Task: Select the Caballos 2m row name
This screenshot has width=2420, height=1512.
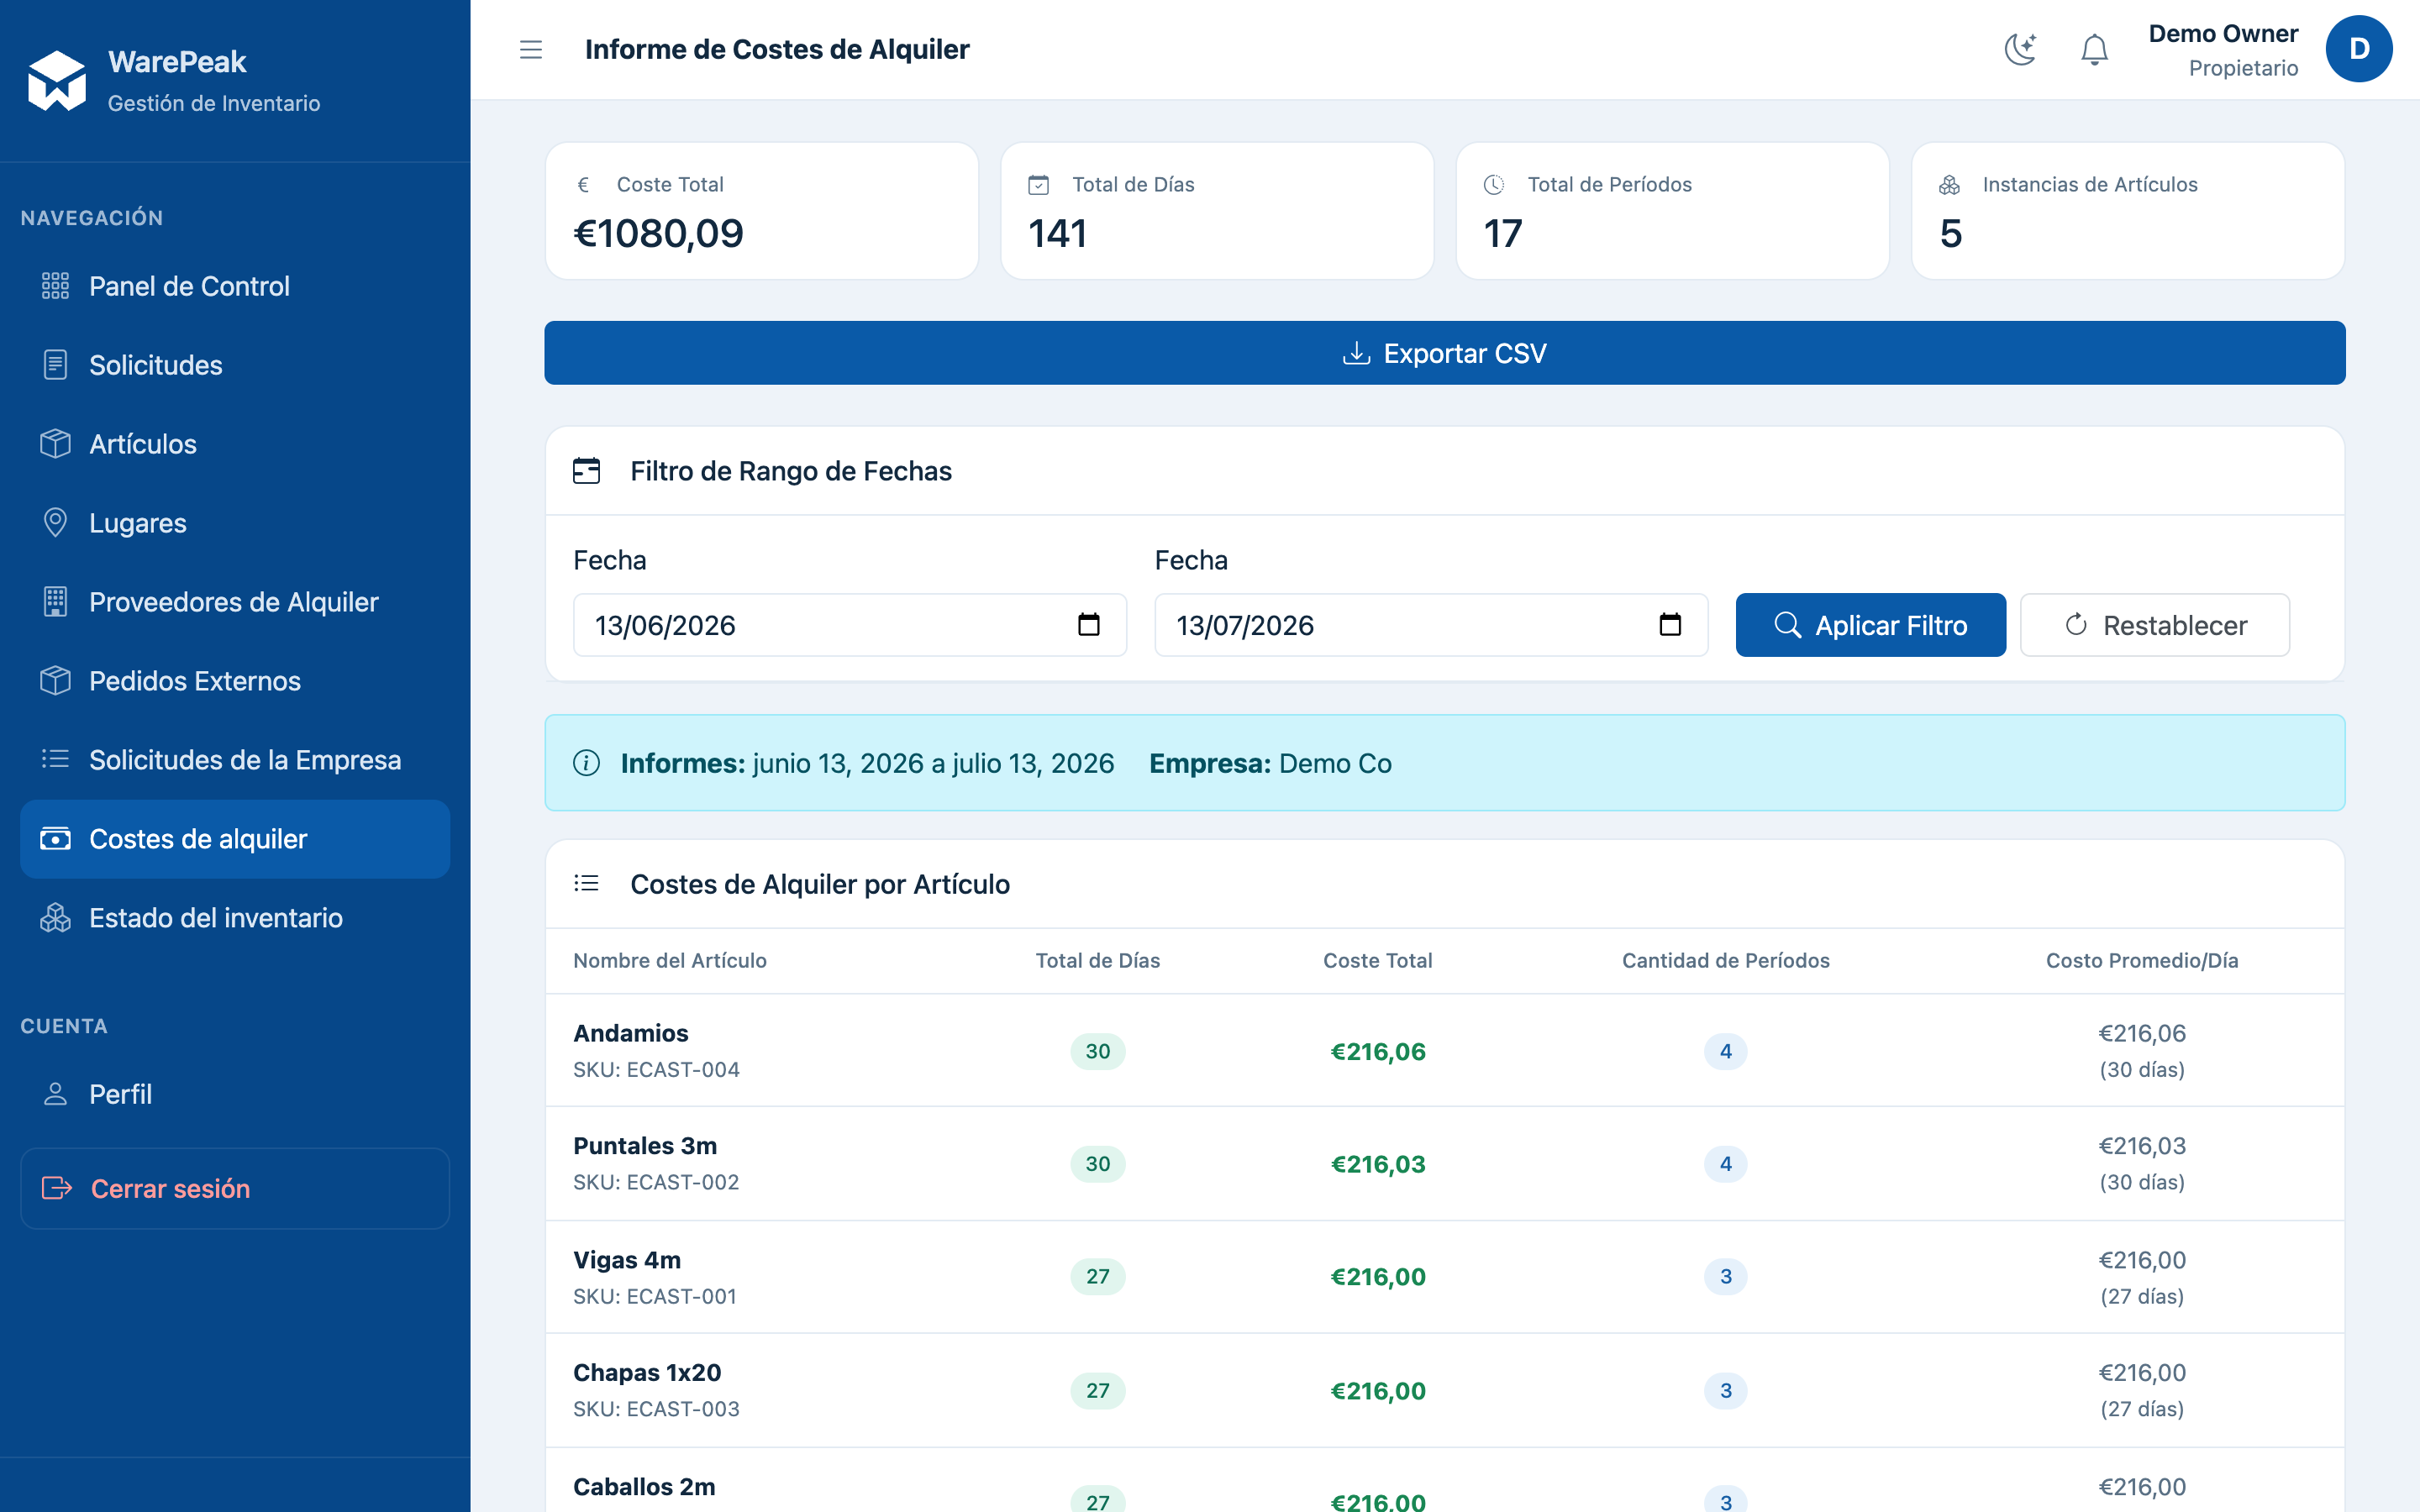Action: coord(644,1487)
